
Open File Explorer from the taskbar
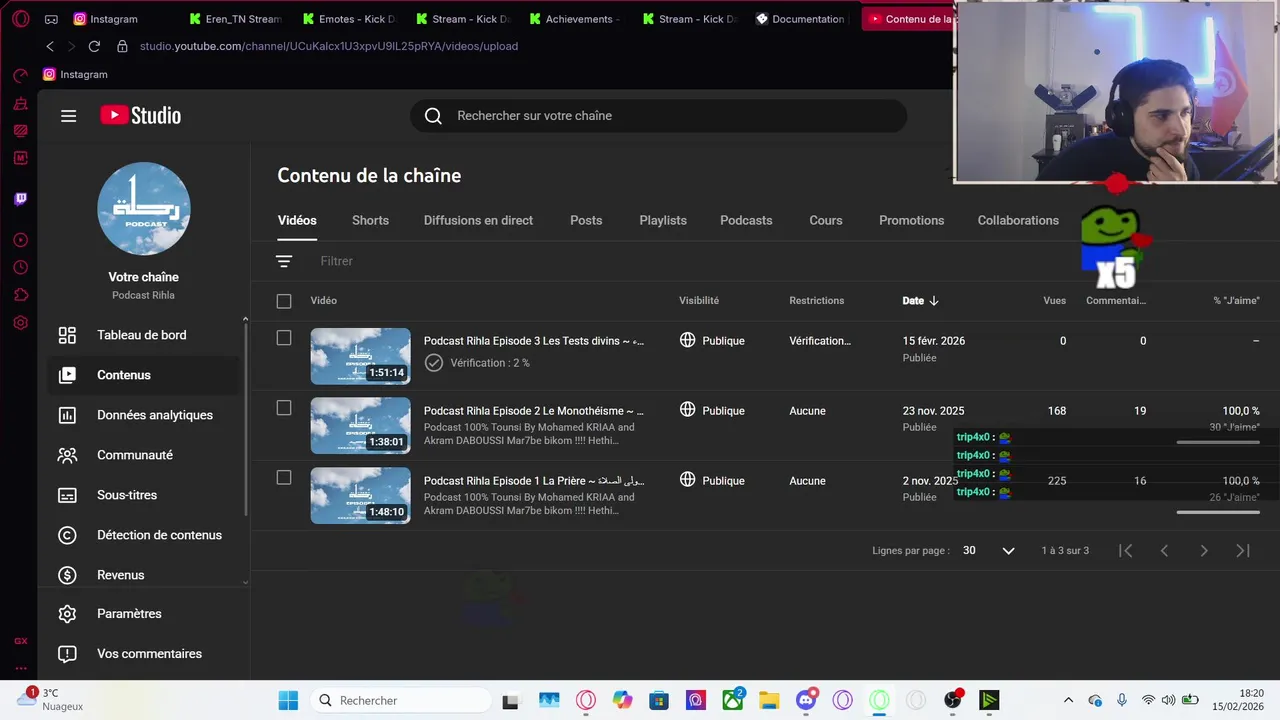[x=768, y=700]
